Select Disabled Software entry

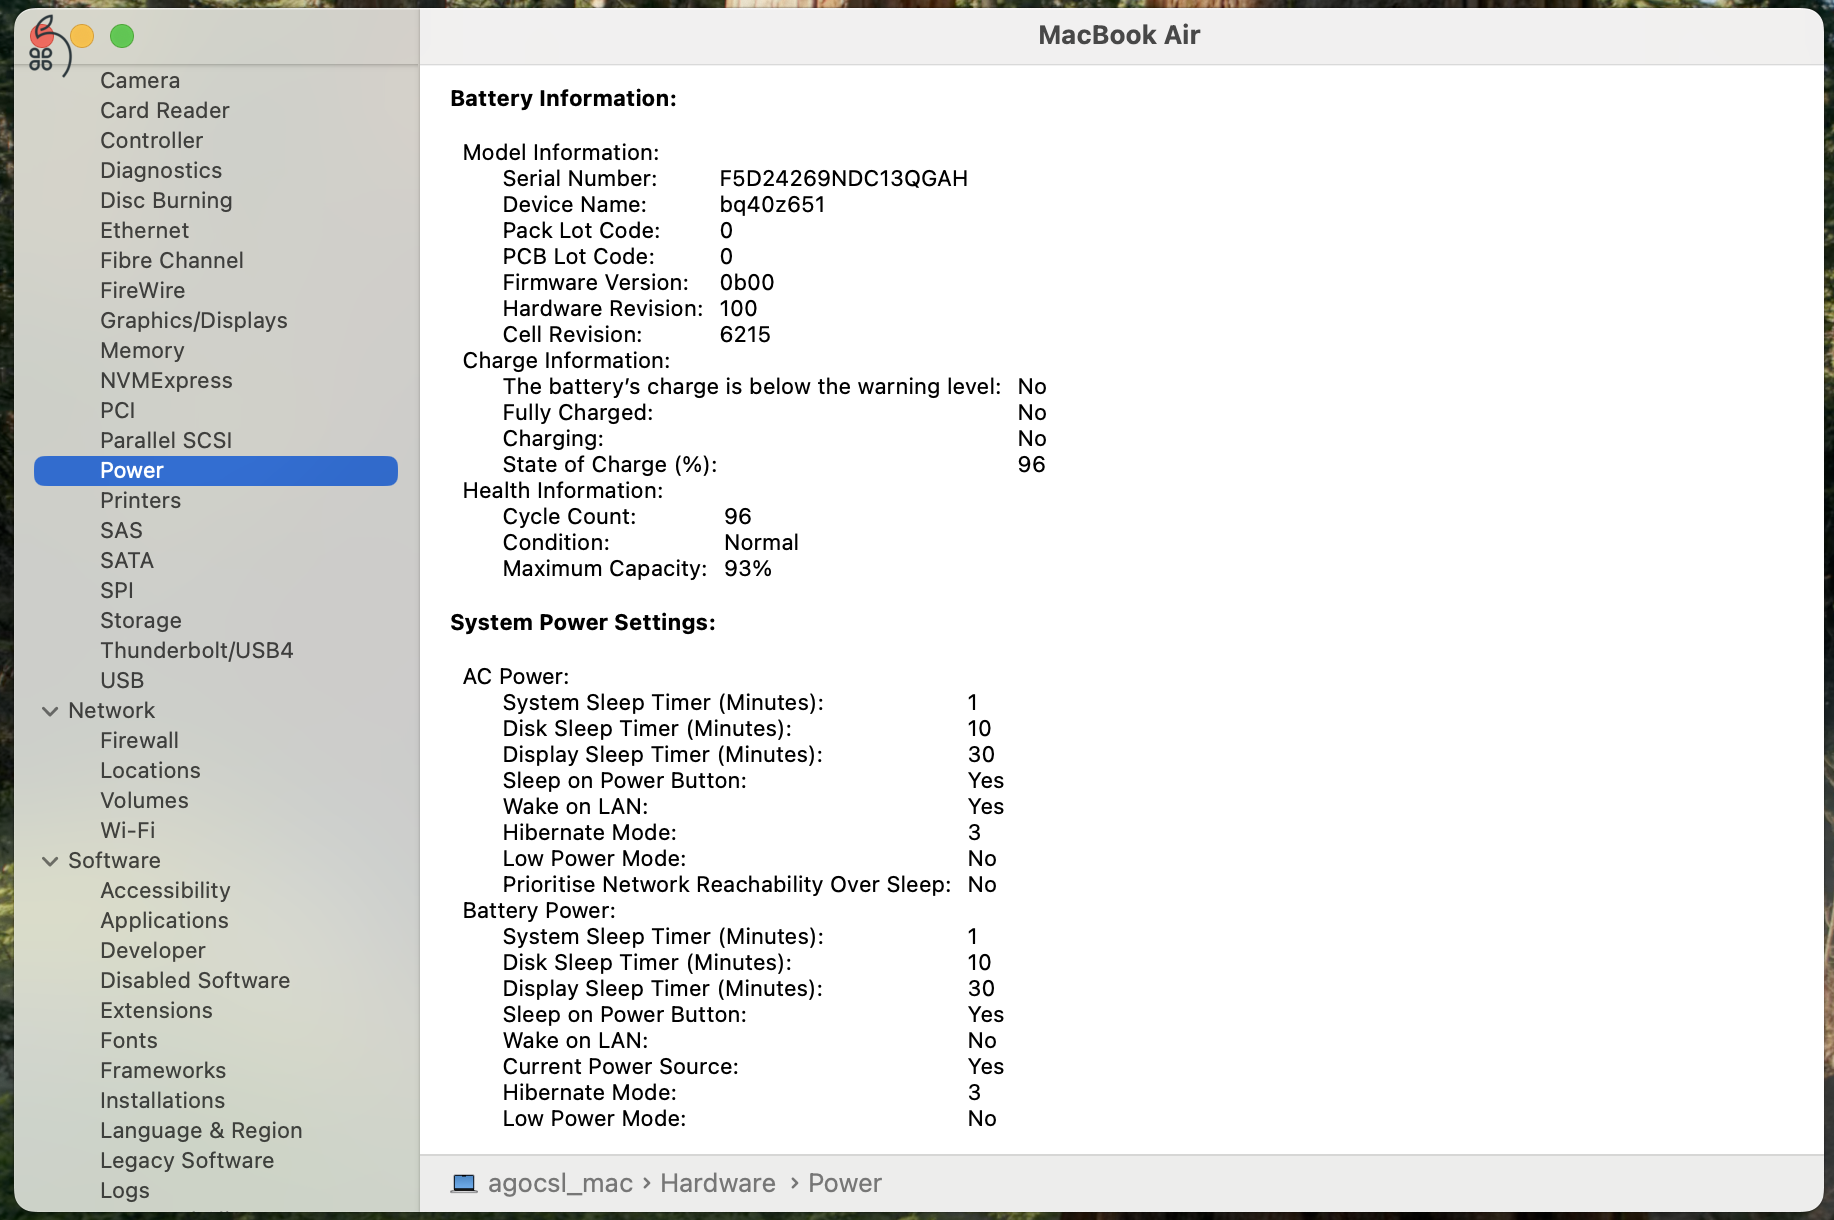point(195,980)
